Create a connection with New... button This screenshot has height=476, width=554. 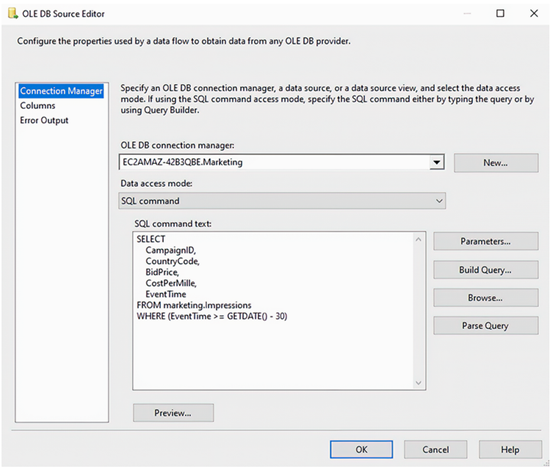click(496, 163)
